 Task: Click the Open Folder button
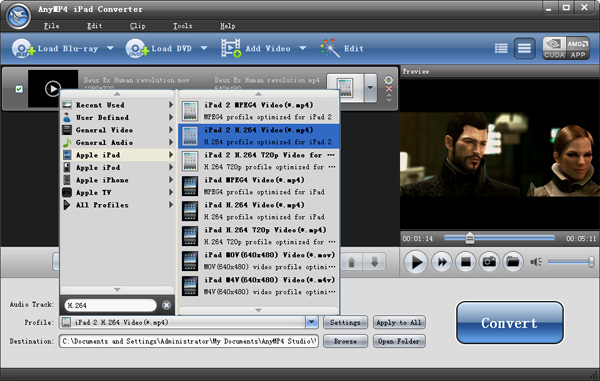point(399,341)
